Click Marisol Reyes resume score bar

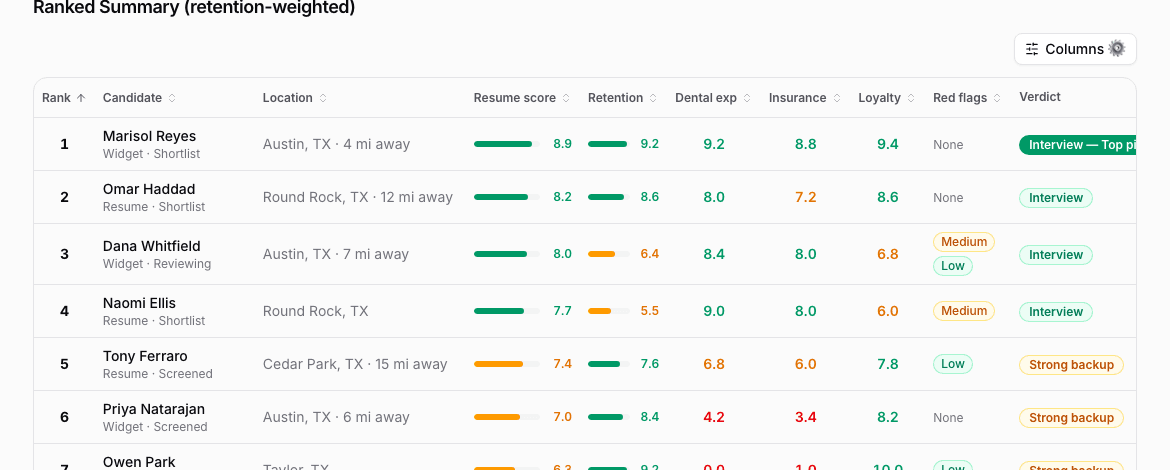click(507, 144)
